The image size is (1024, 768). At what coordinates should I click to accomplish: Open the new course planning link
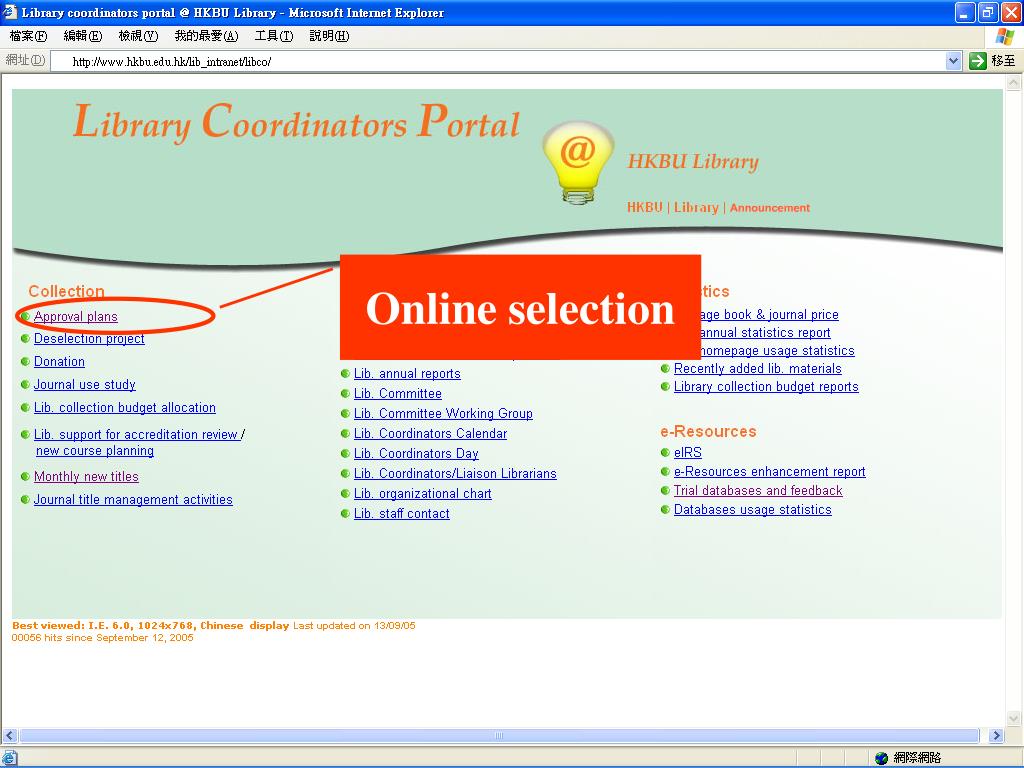[x=95, y=451]
